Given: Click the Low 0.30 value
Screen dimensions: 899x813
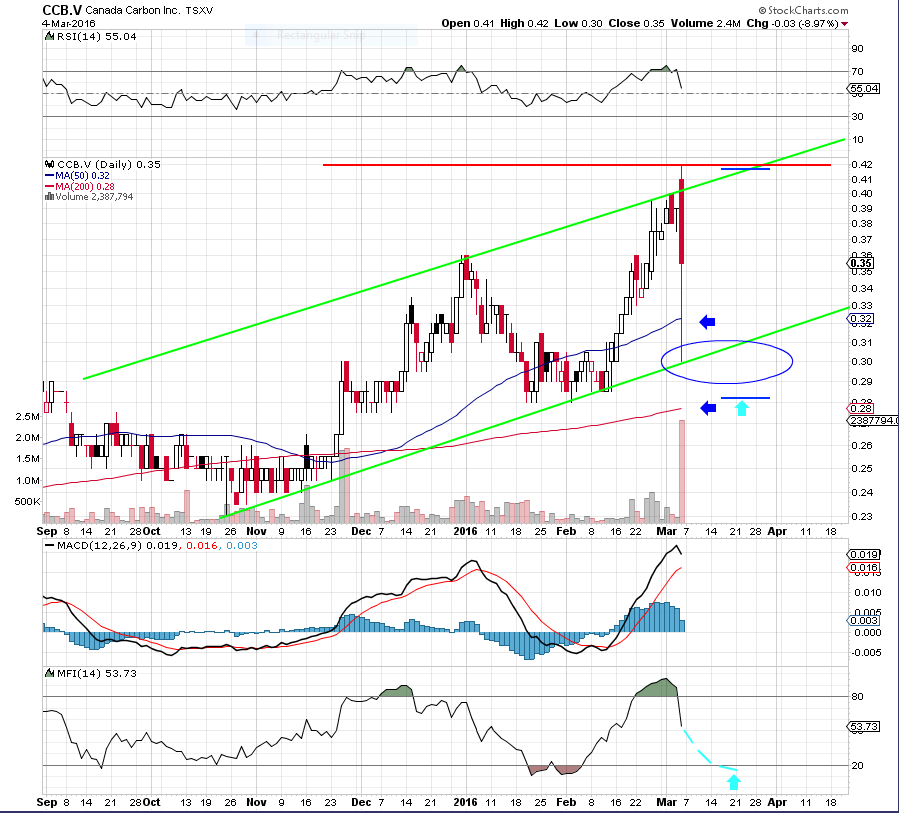Looking at the screenshot, I should (578, 24).
